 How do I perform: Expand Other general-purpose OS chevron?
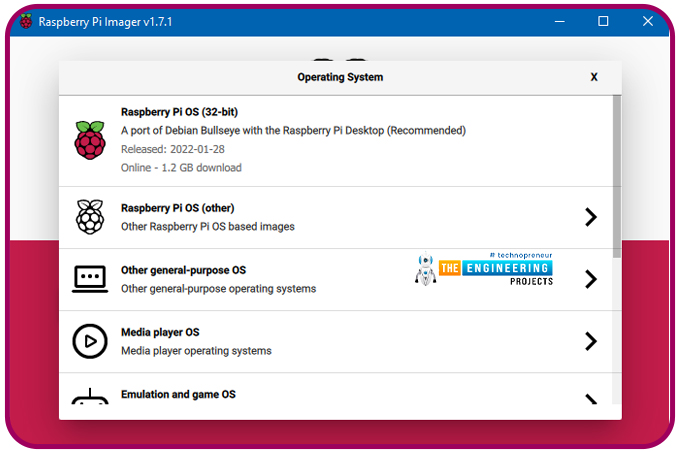591,279
